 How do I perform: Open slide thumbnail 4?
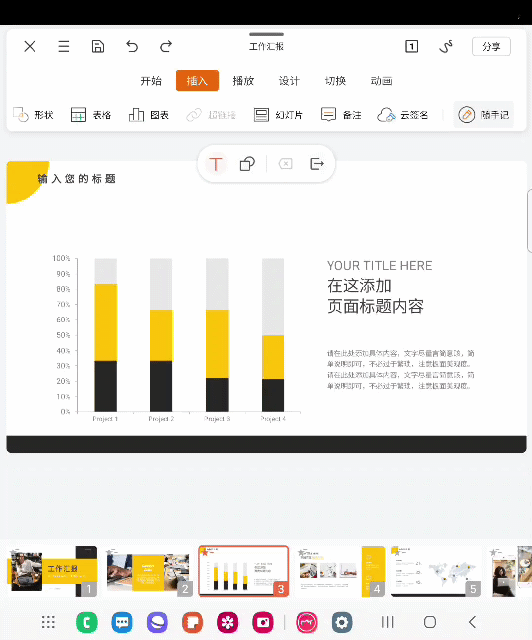340,571
